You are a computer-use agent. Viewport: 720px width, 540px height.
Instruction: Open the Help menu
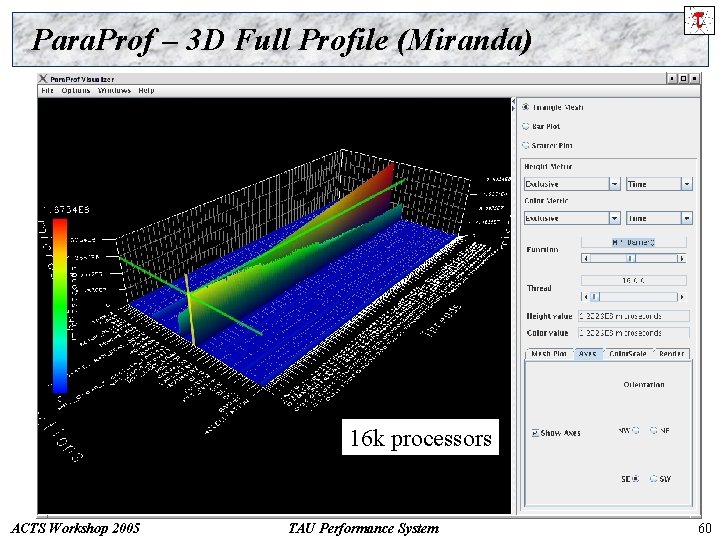point(146,90)
